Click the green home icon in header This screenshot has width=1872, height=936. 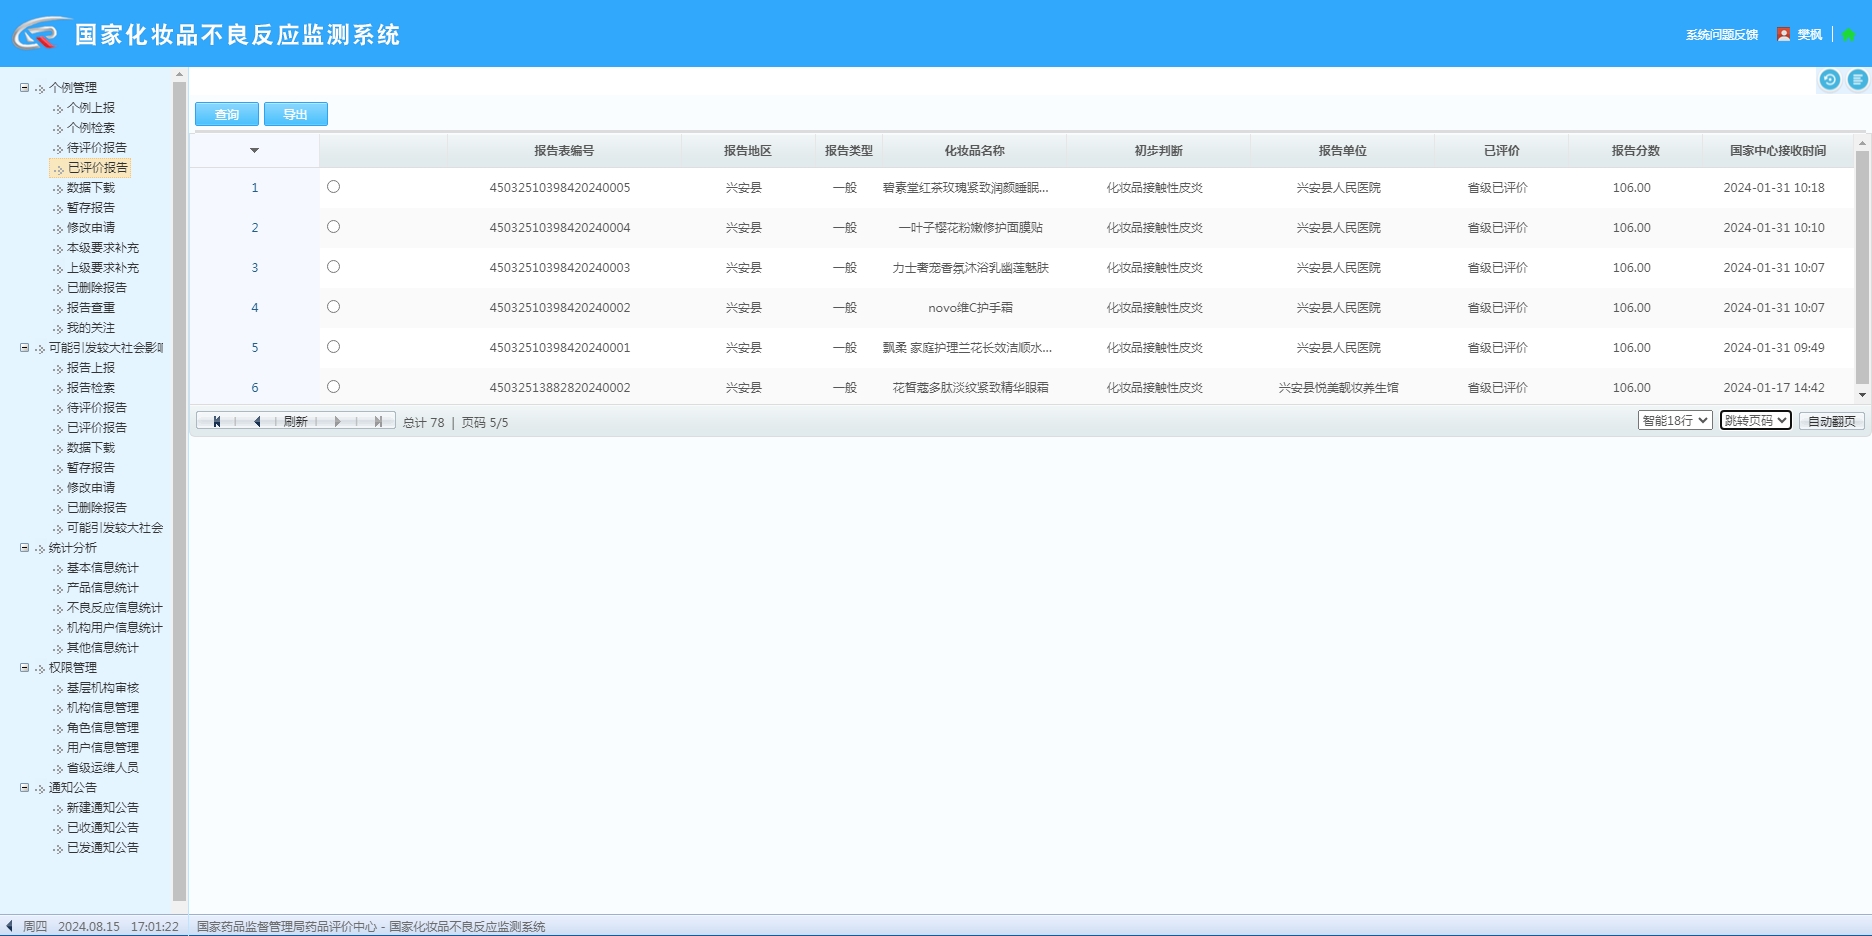click(1849, 35)
